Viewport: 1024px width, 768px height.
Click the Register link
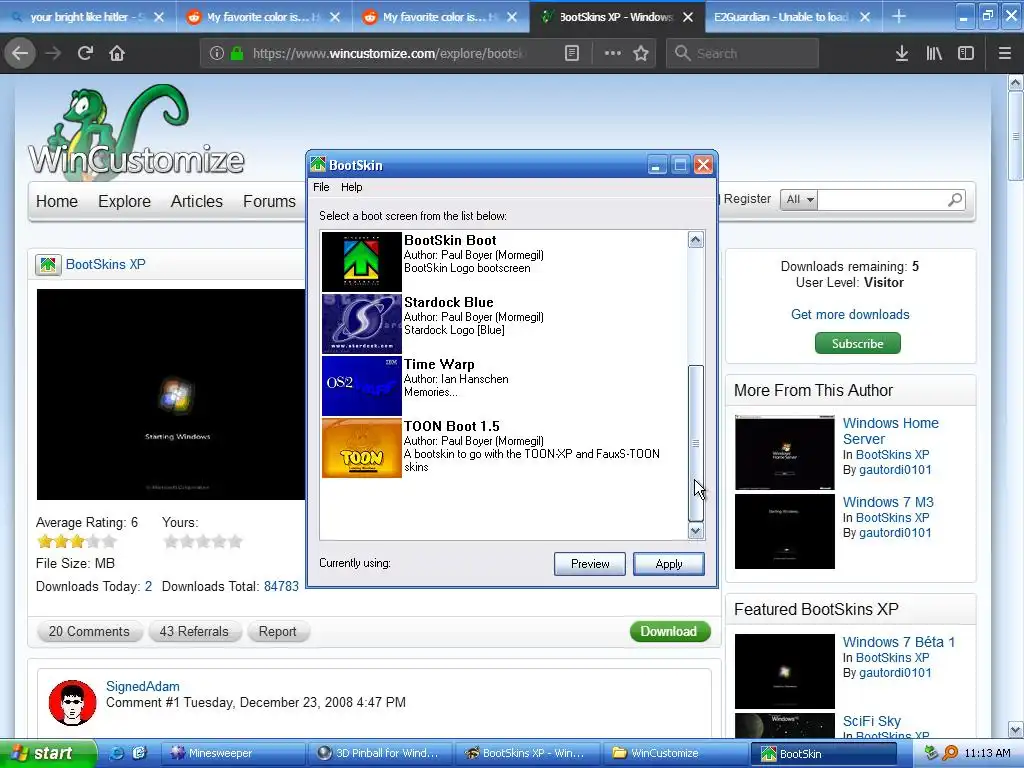[747, 199]
